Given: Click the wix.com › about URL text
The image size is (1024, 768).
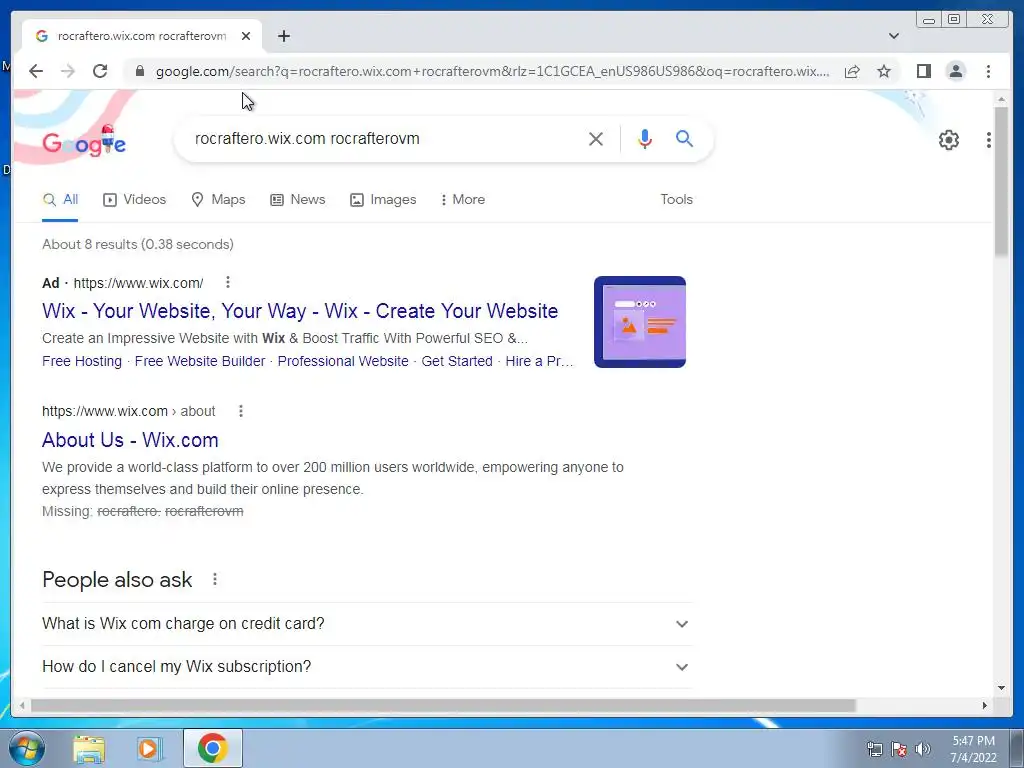Looking at the screenshot, I should tap(129, 411).
